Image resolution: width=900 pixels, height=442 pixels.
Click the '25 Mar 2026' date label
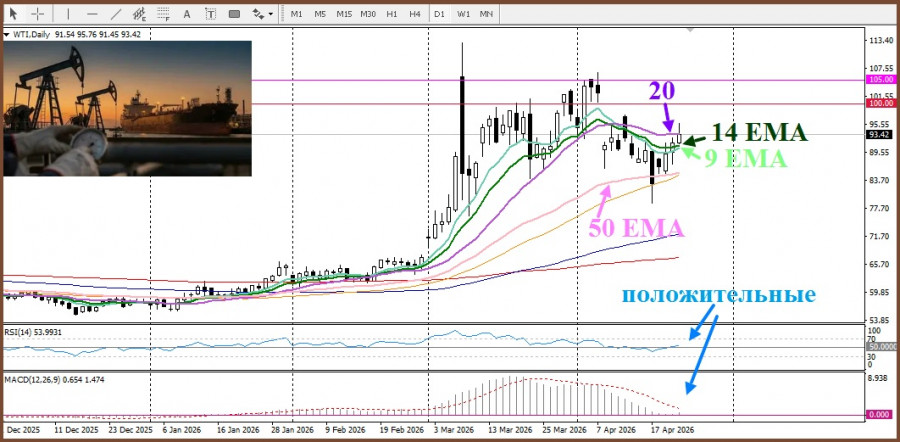(565, 429)
